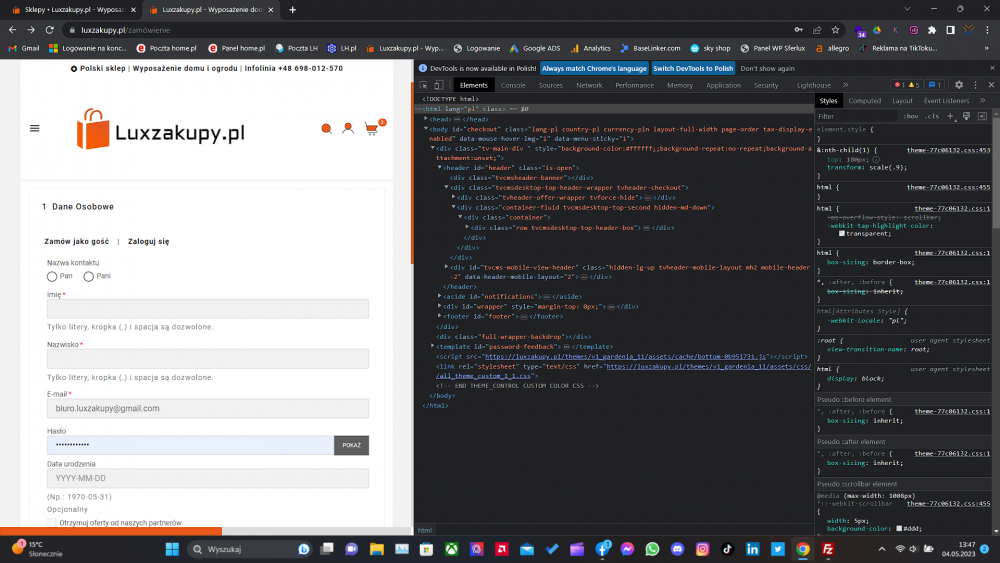
Task: Switch to the Console tab
Action: 513,85
